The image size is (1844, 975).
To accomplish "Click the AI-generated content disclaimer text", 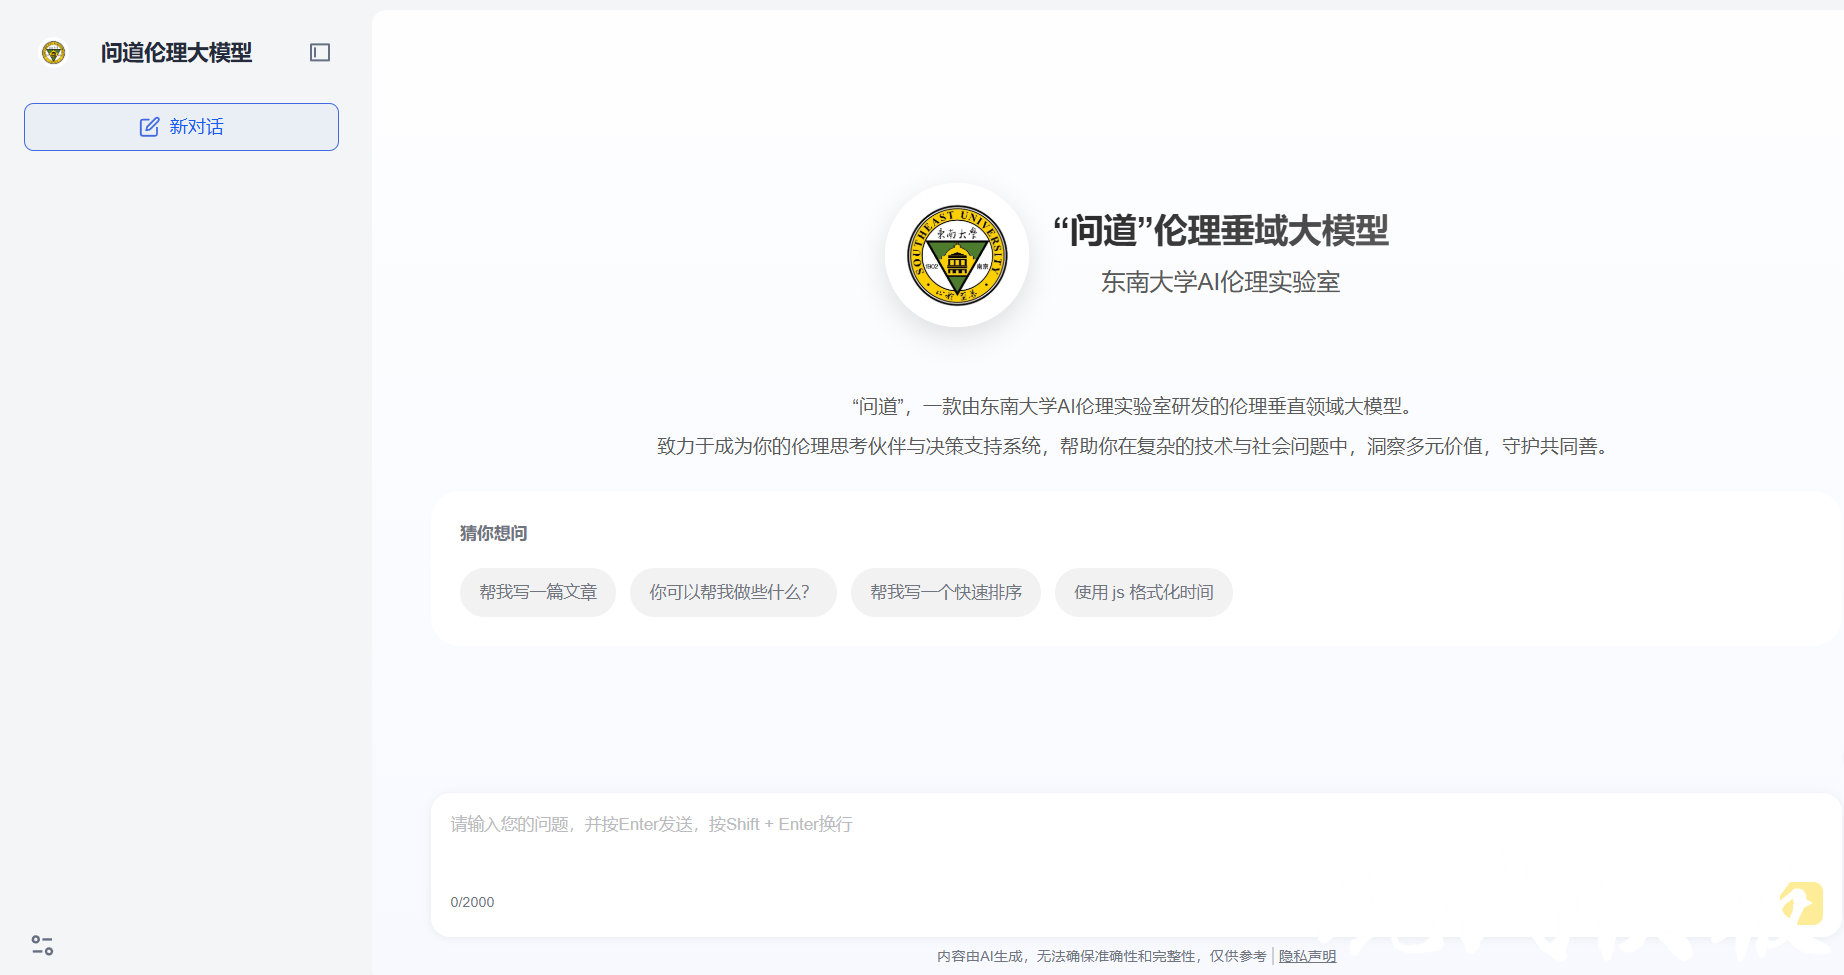I will pos(1101,956).
